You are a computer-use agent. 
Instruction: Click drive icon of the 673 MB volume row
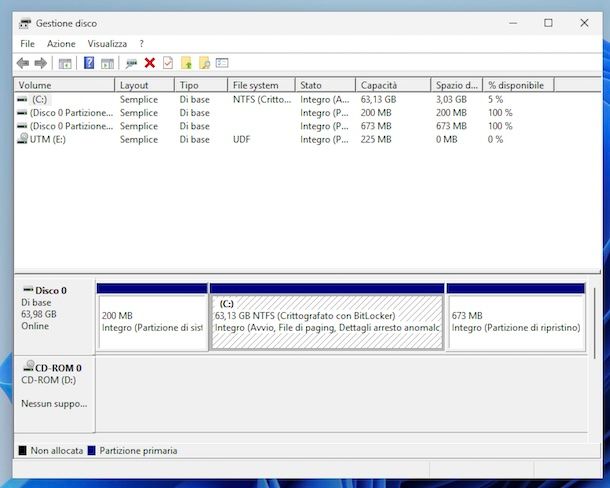click(x=22, y=126)
